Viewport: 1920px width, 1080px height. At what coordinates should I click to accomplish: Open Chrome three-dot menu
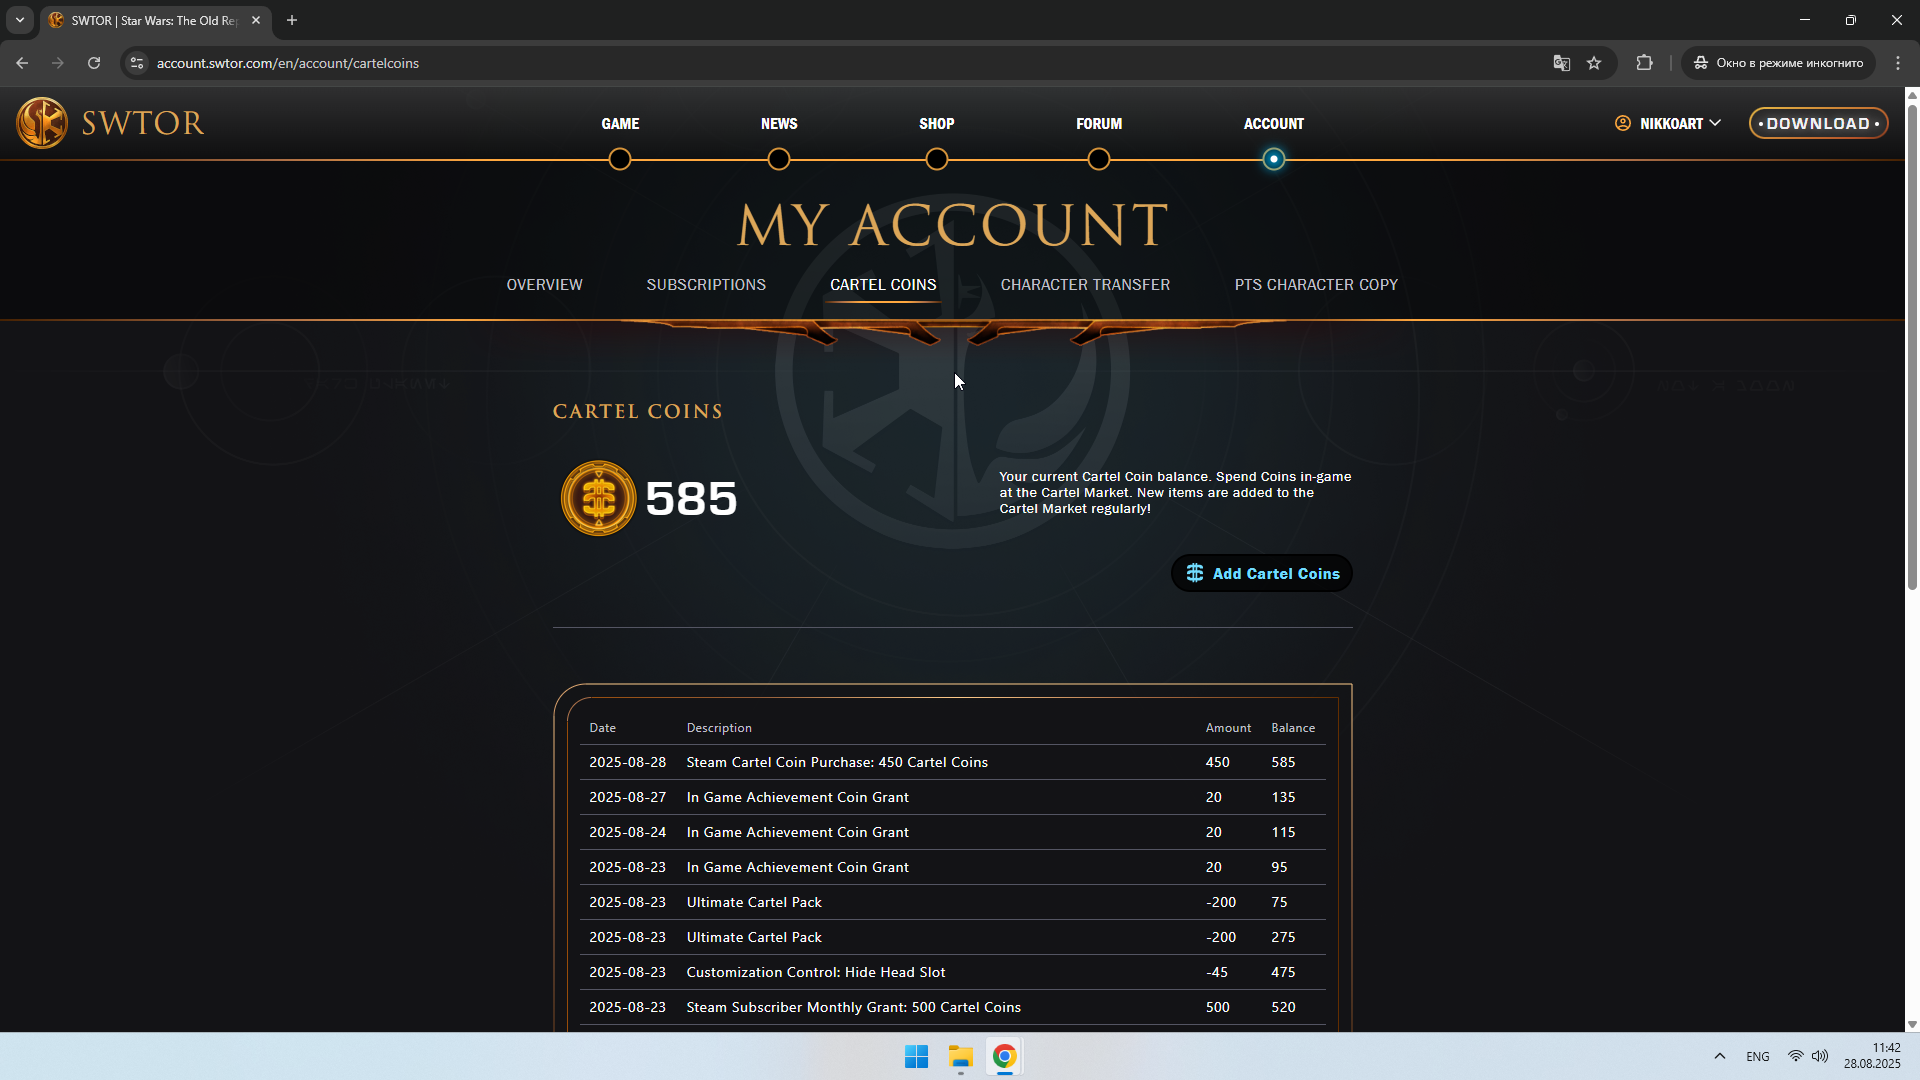click(1898, 63)
